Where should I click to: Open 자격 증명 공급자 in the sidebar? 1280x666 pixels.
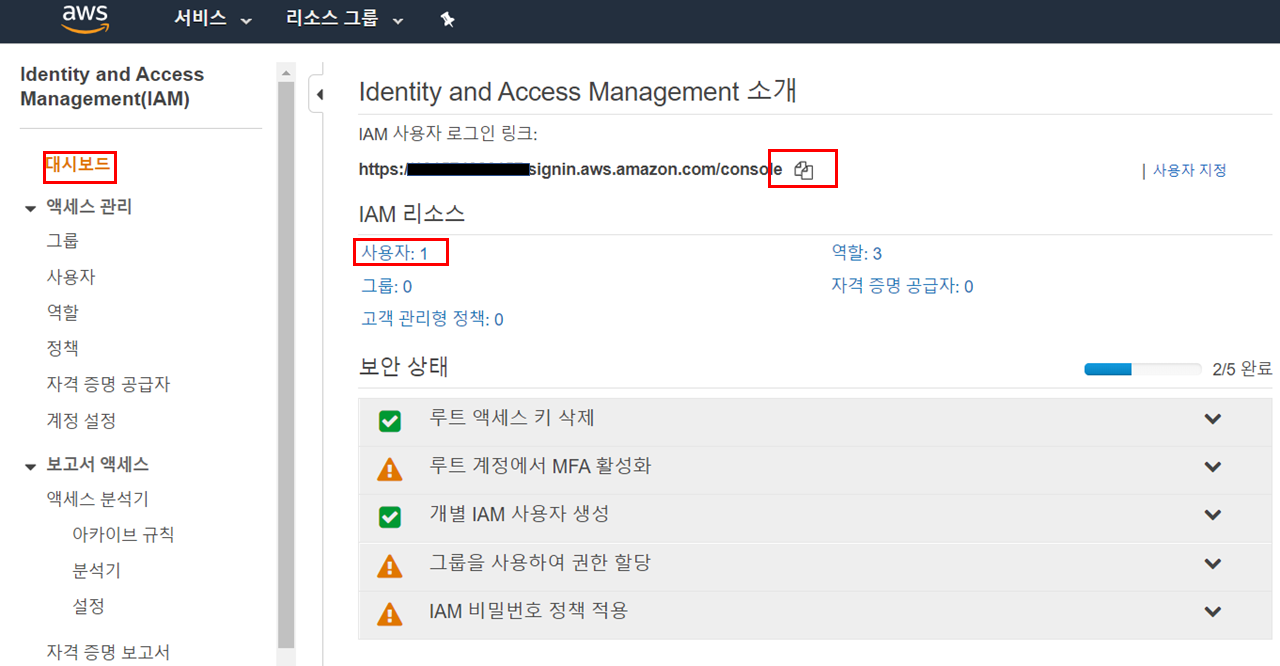pos(108,385)
